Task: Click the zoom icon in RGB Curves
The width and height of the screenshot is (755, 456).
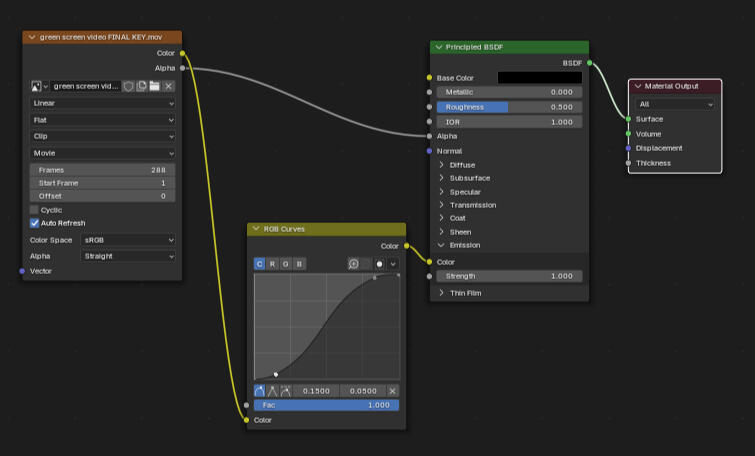Action: [354, 264]
